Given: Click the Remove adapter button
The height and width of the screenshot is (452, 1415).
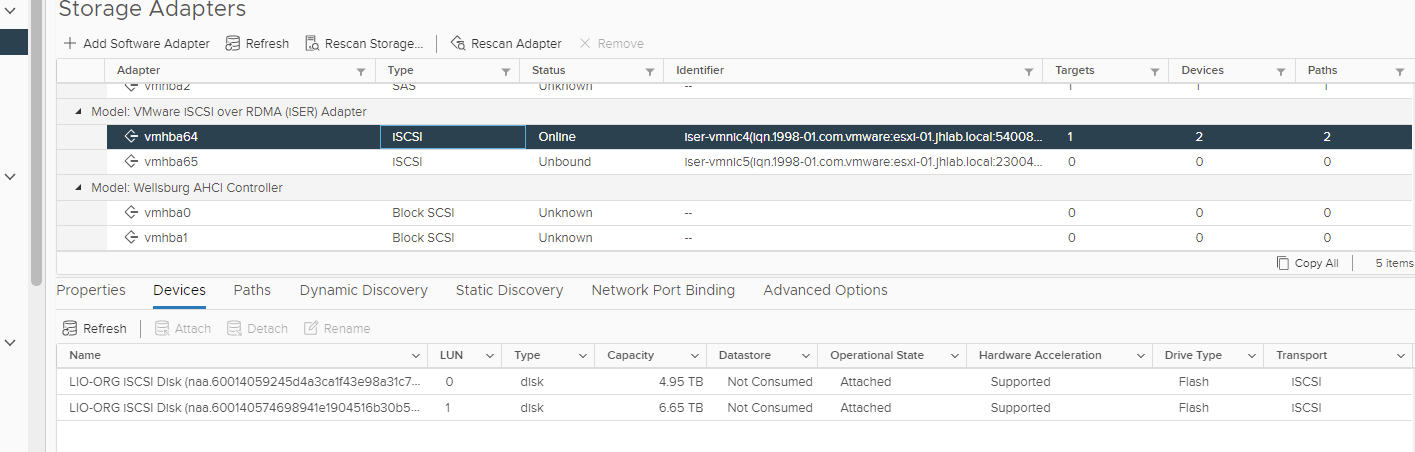Looking at the screenshot, I should pos(611,43).
